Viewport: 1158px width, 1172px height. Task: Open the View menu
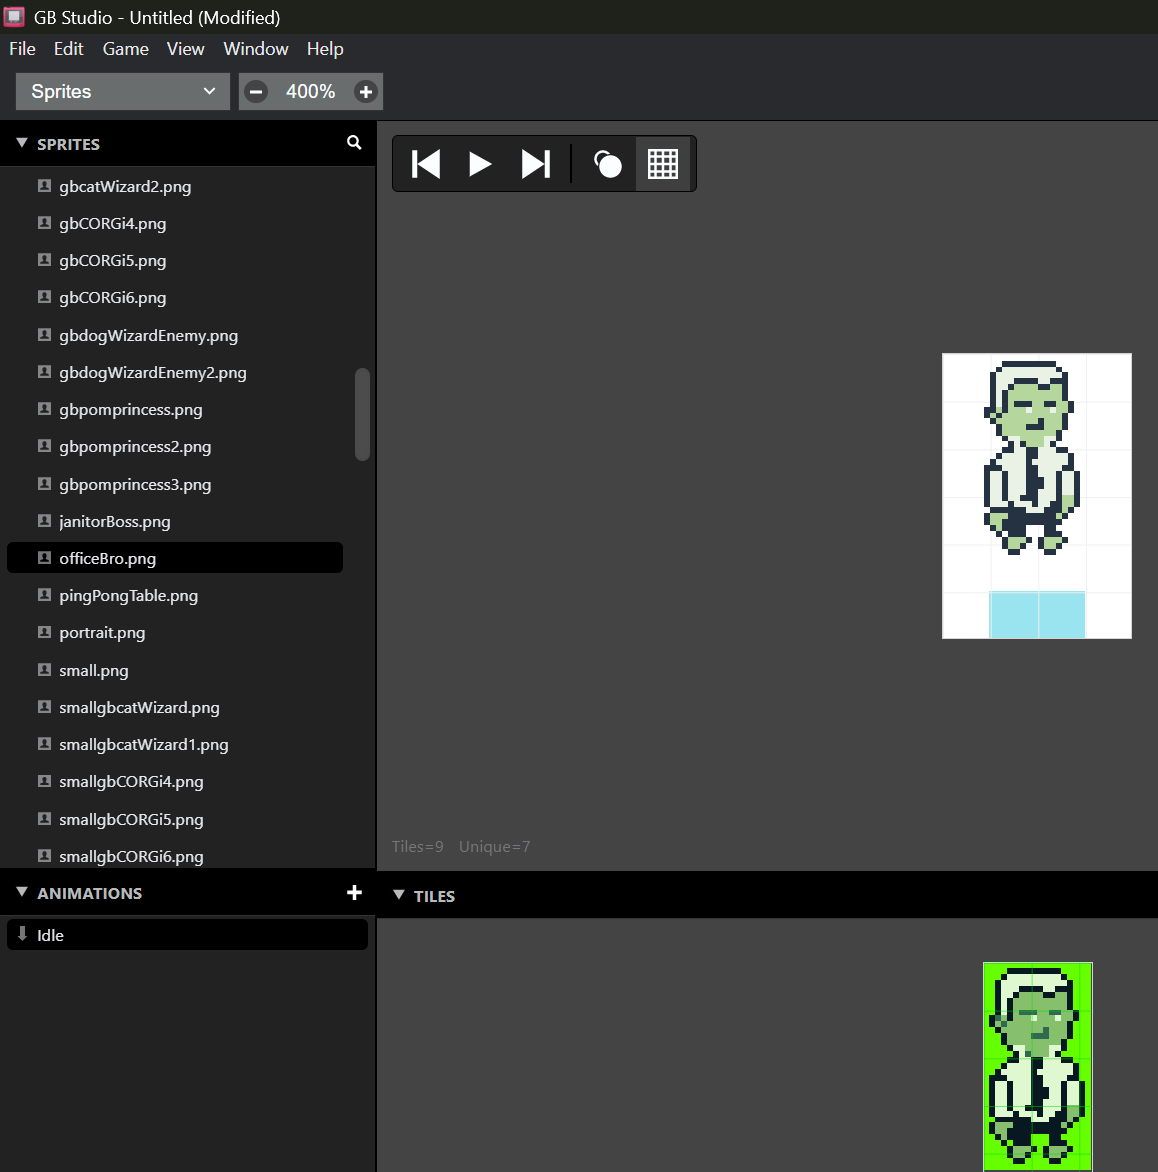(185, 49)
